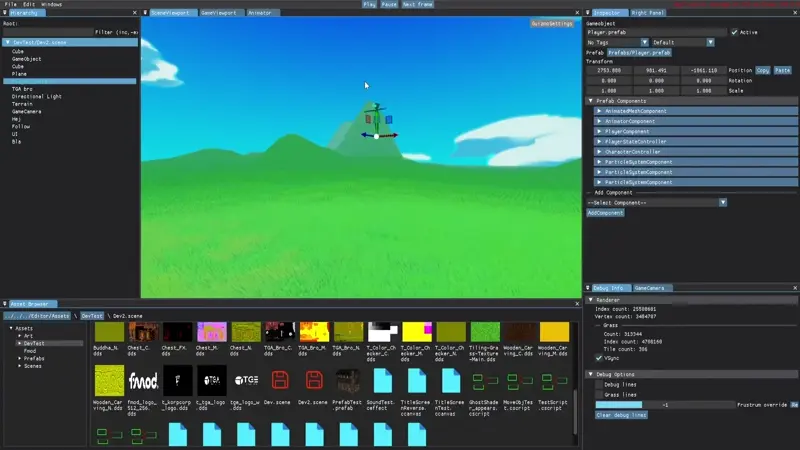Screen dimensions: 800x450
Task: Select the MoveObjTest.cscript node icon
Action: (519, 381)
